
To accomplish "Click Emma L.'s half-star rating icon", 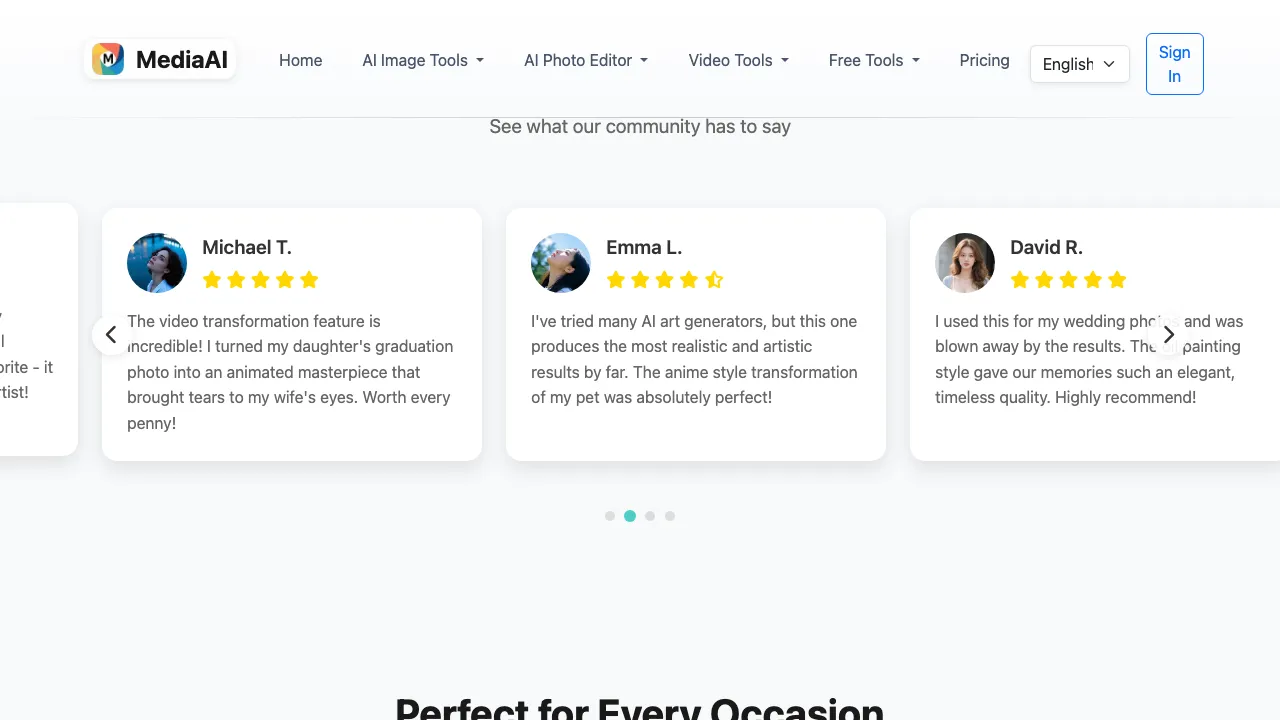I will [714, 280].
